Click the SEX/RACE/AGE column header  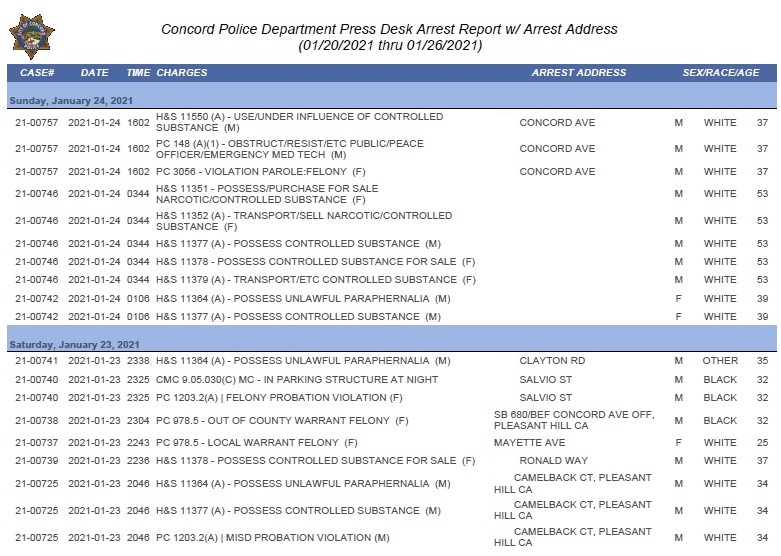721,73
